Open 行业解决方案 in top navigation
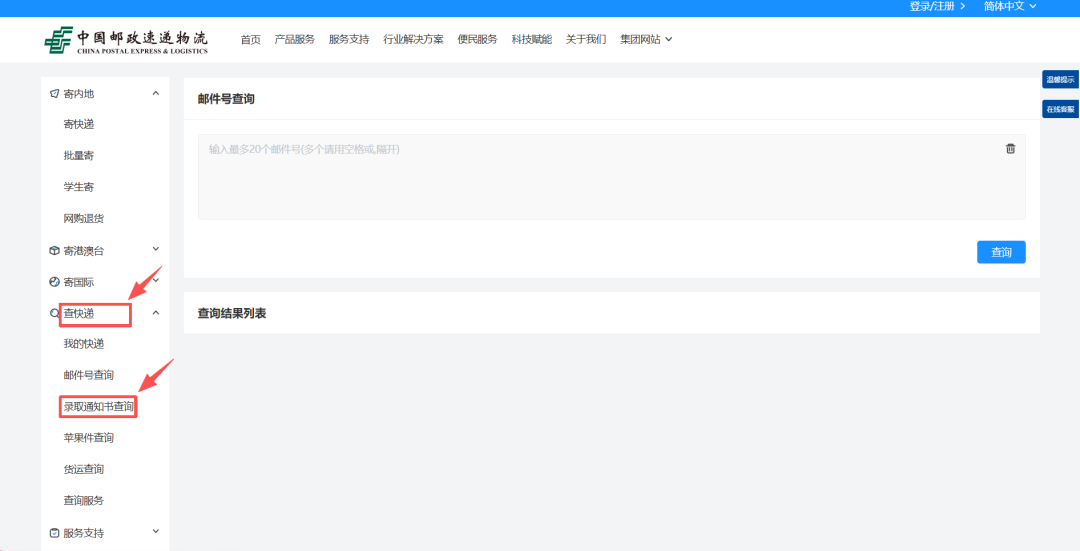1080x551 pixels. [413, 39]
